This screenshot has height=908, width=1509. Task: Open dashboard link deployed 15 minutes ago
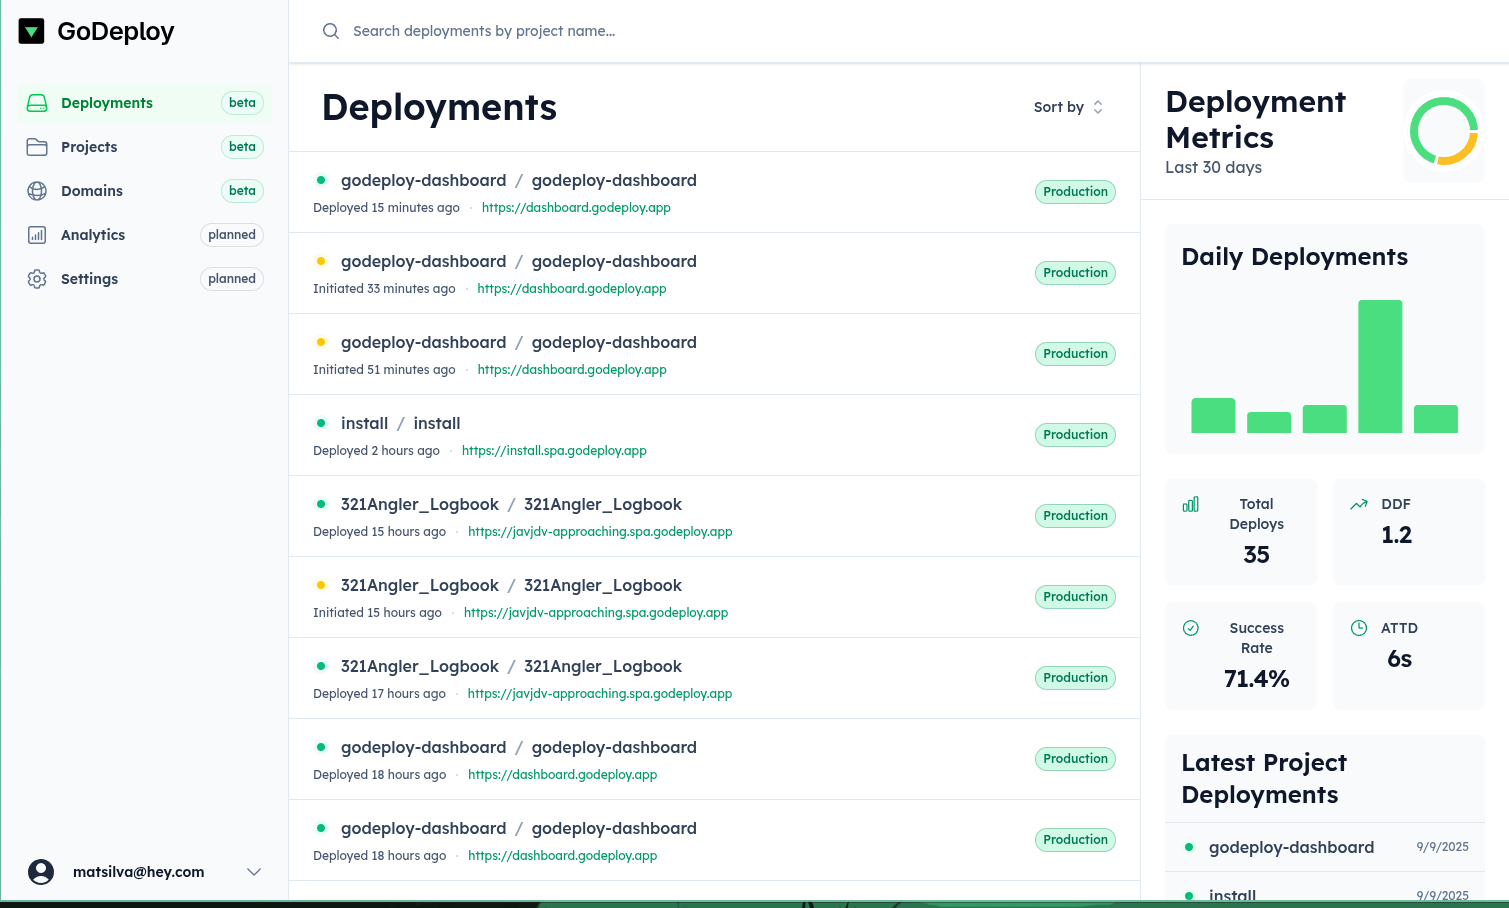576,208
